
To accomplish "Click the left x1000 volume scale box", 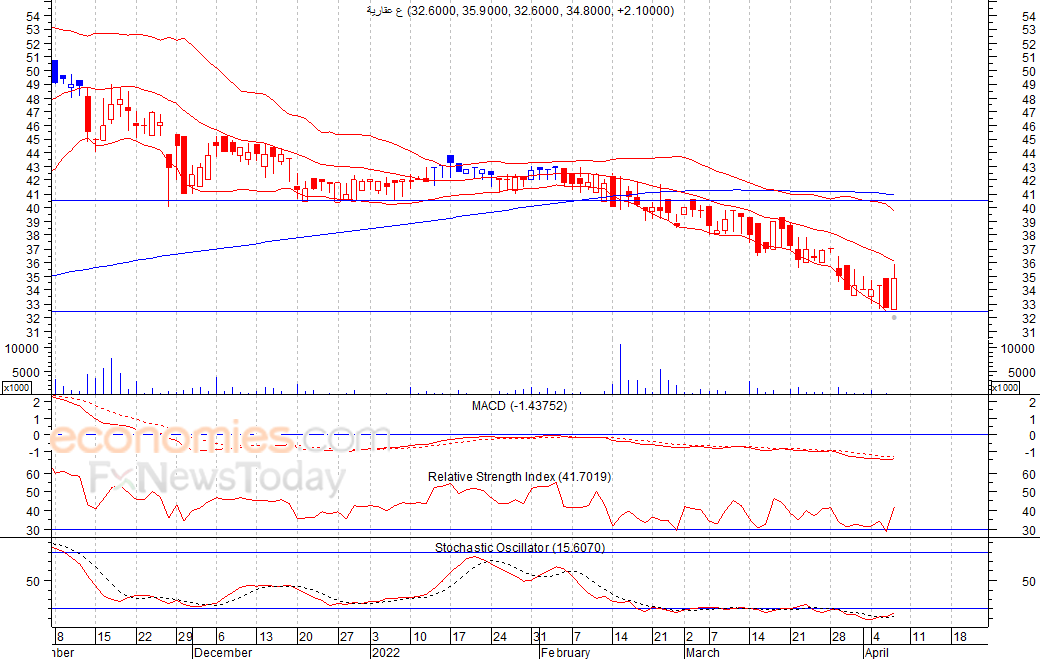I will (x=16, y=388).
